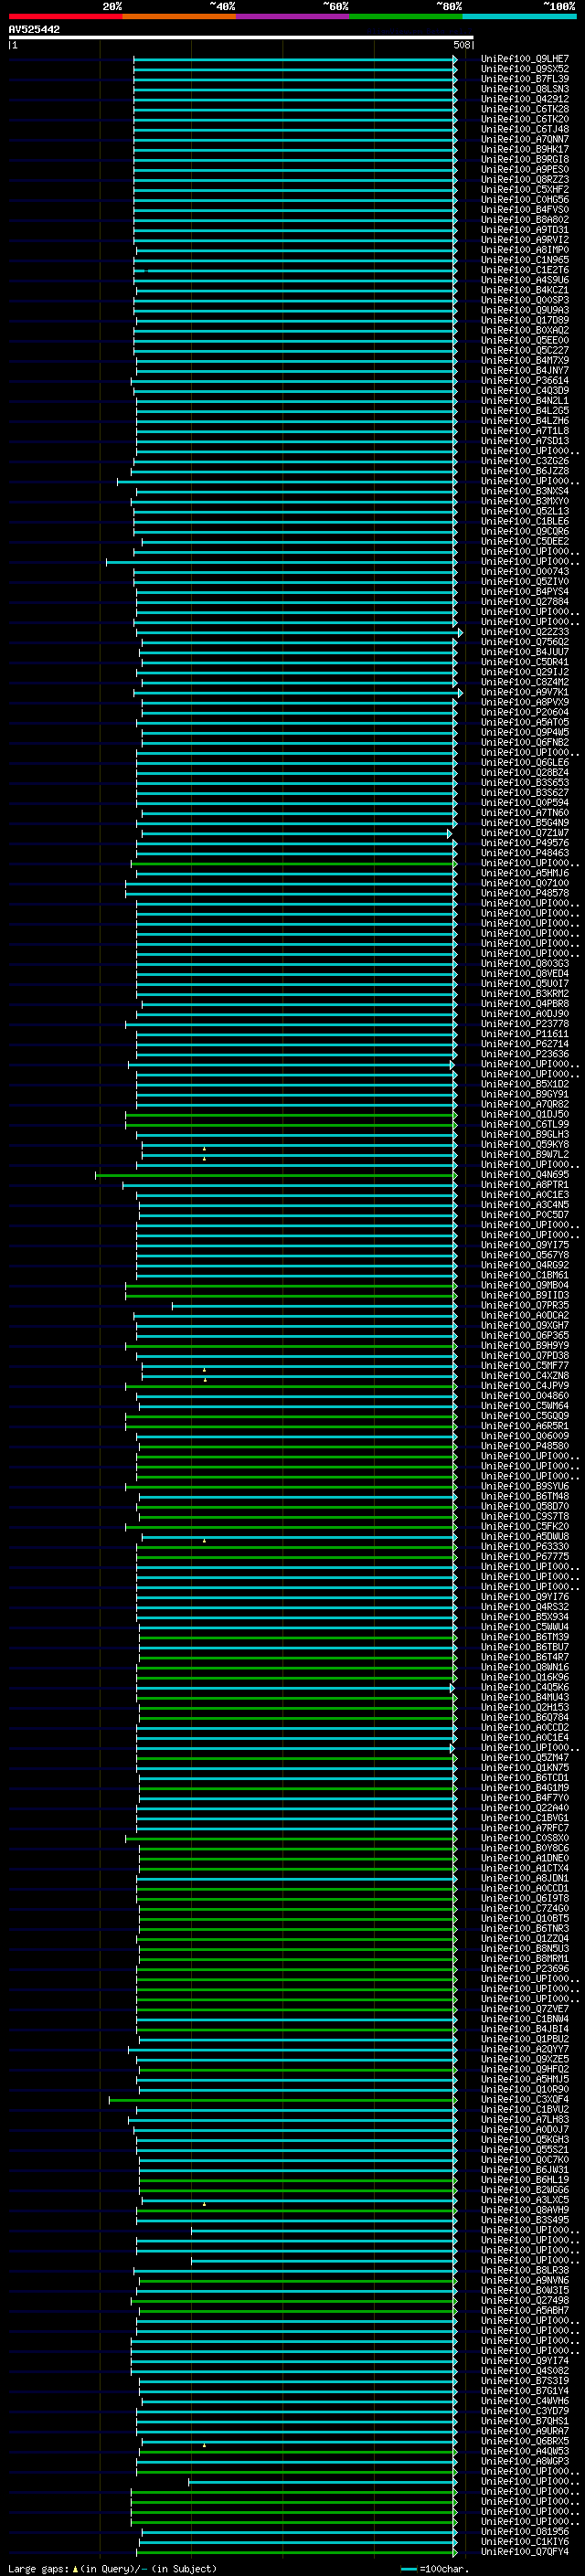The height and width of the screenshot is (2576, 585).
Task: Select the UniRef100_B6JZZ8 label
Action: point(524,471)
